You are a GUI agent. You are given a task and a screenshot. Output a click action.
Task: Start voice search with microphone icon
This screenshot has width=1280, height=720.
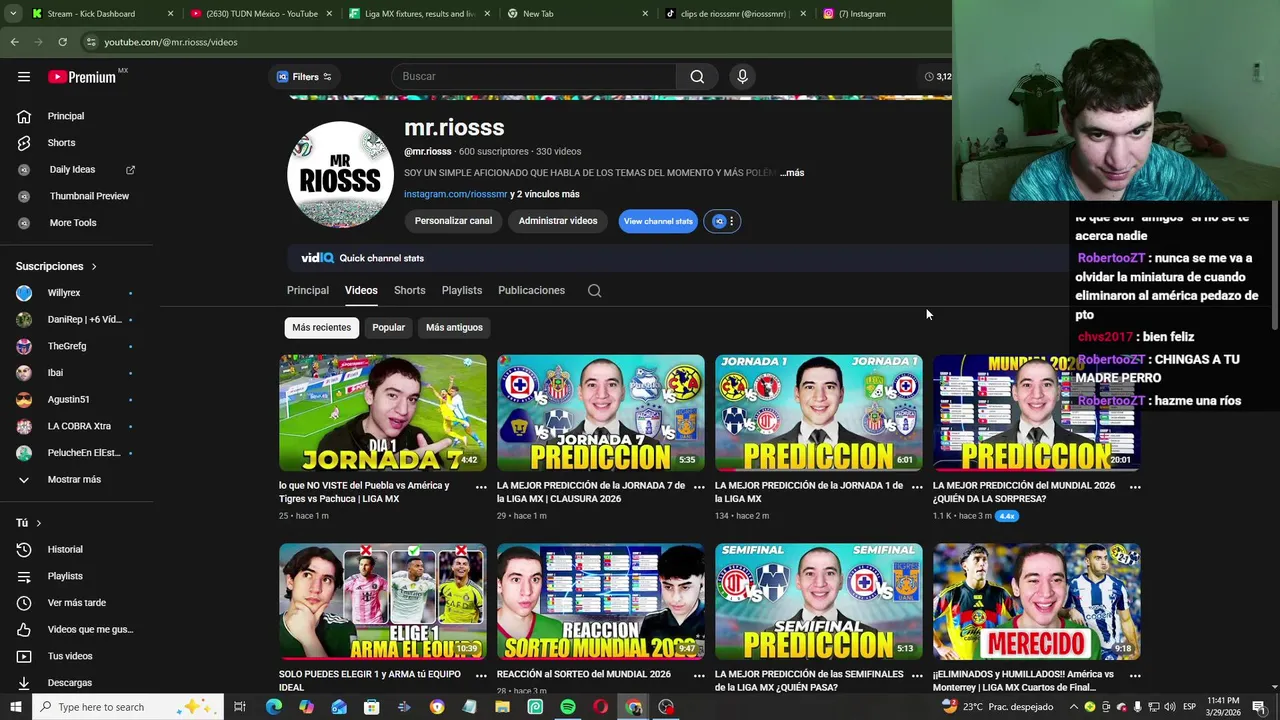point(742,77)
